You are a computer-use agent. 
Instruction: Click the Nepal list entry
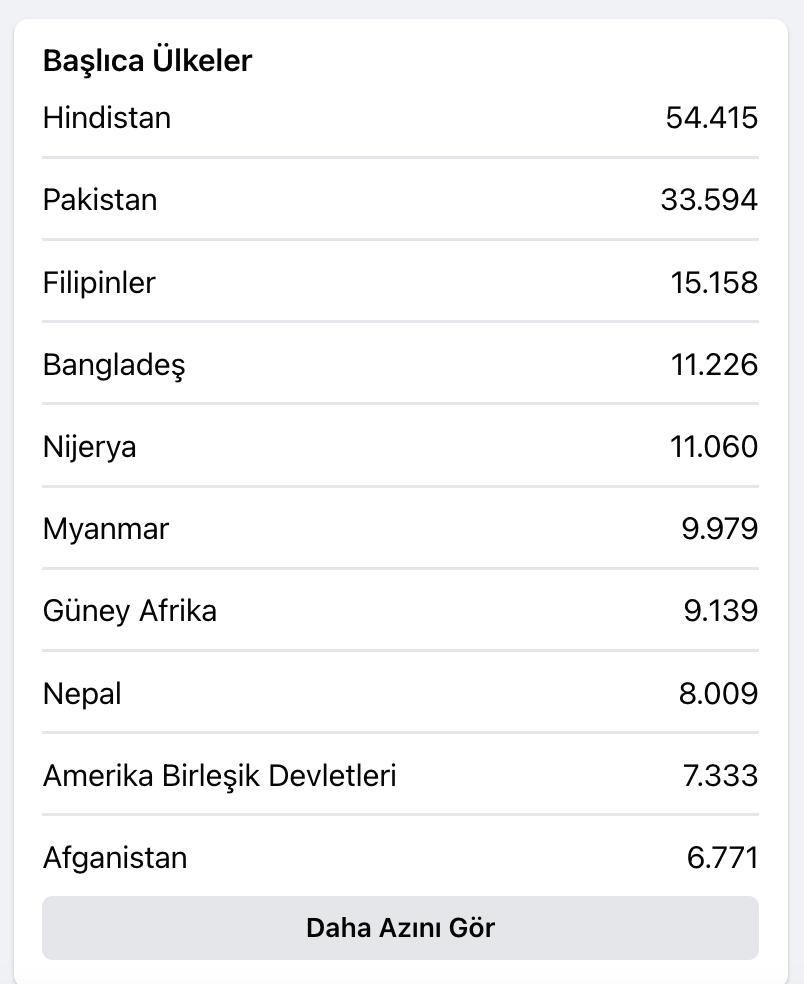coord(400,693)
